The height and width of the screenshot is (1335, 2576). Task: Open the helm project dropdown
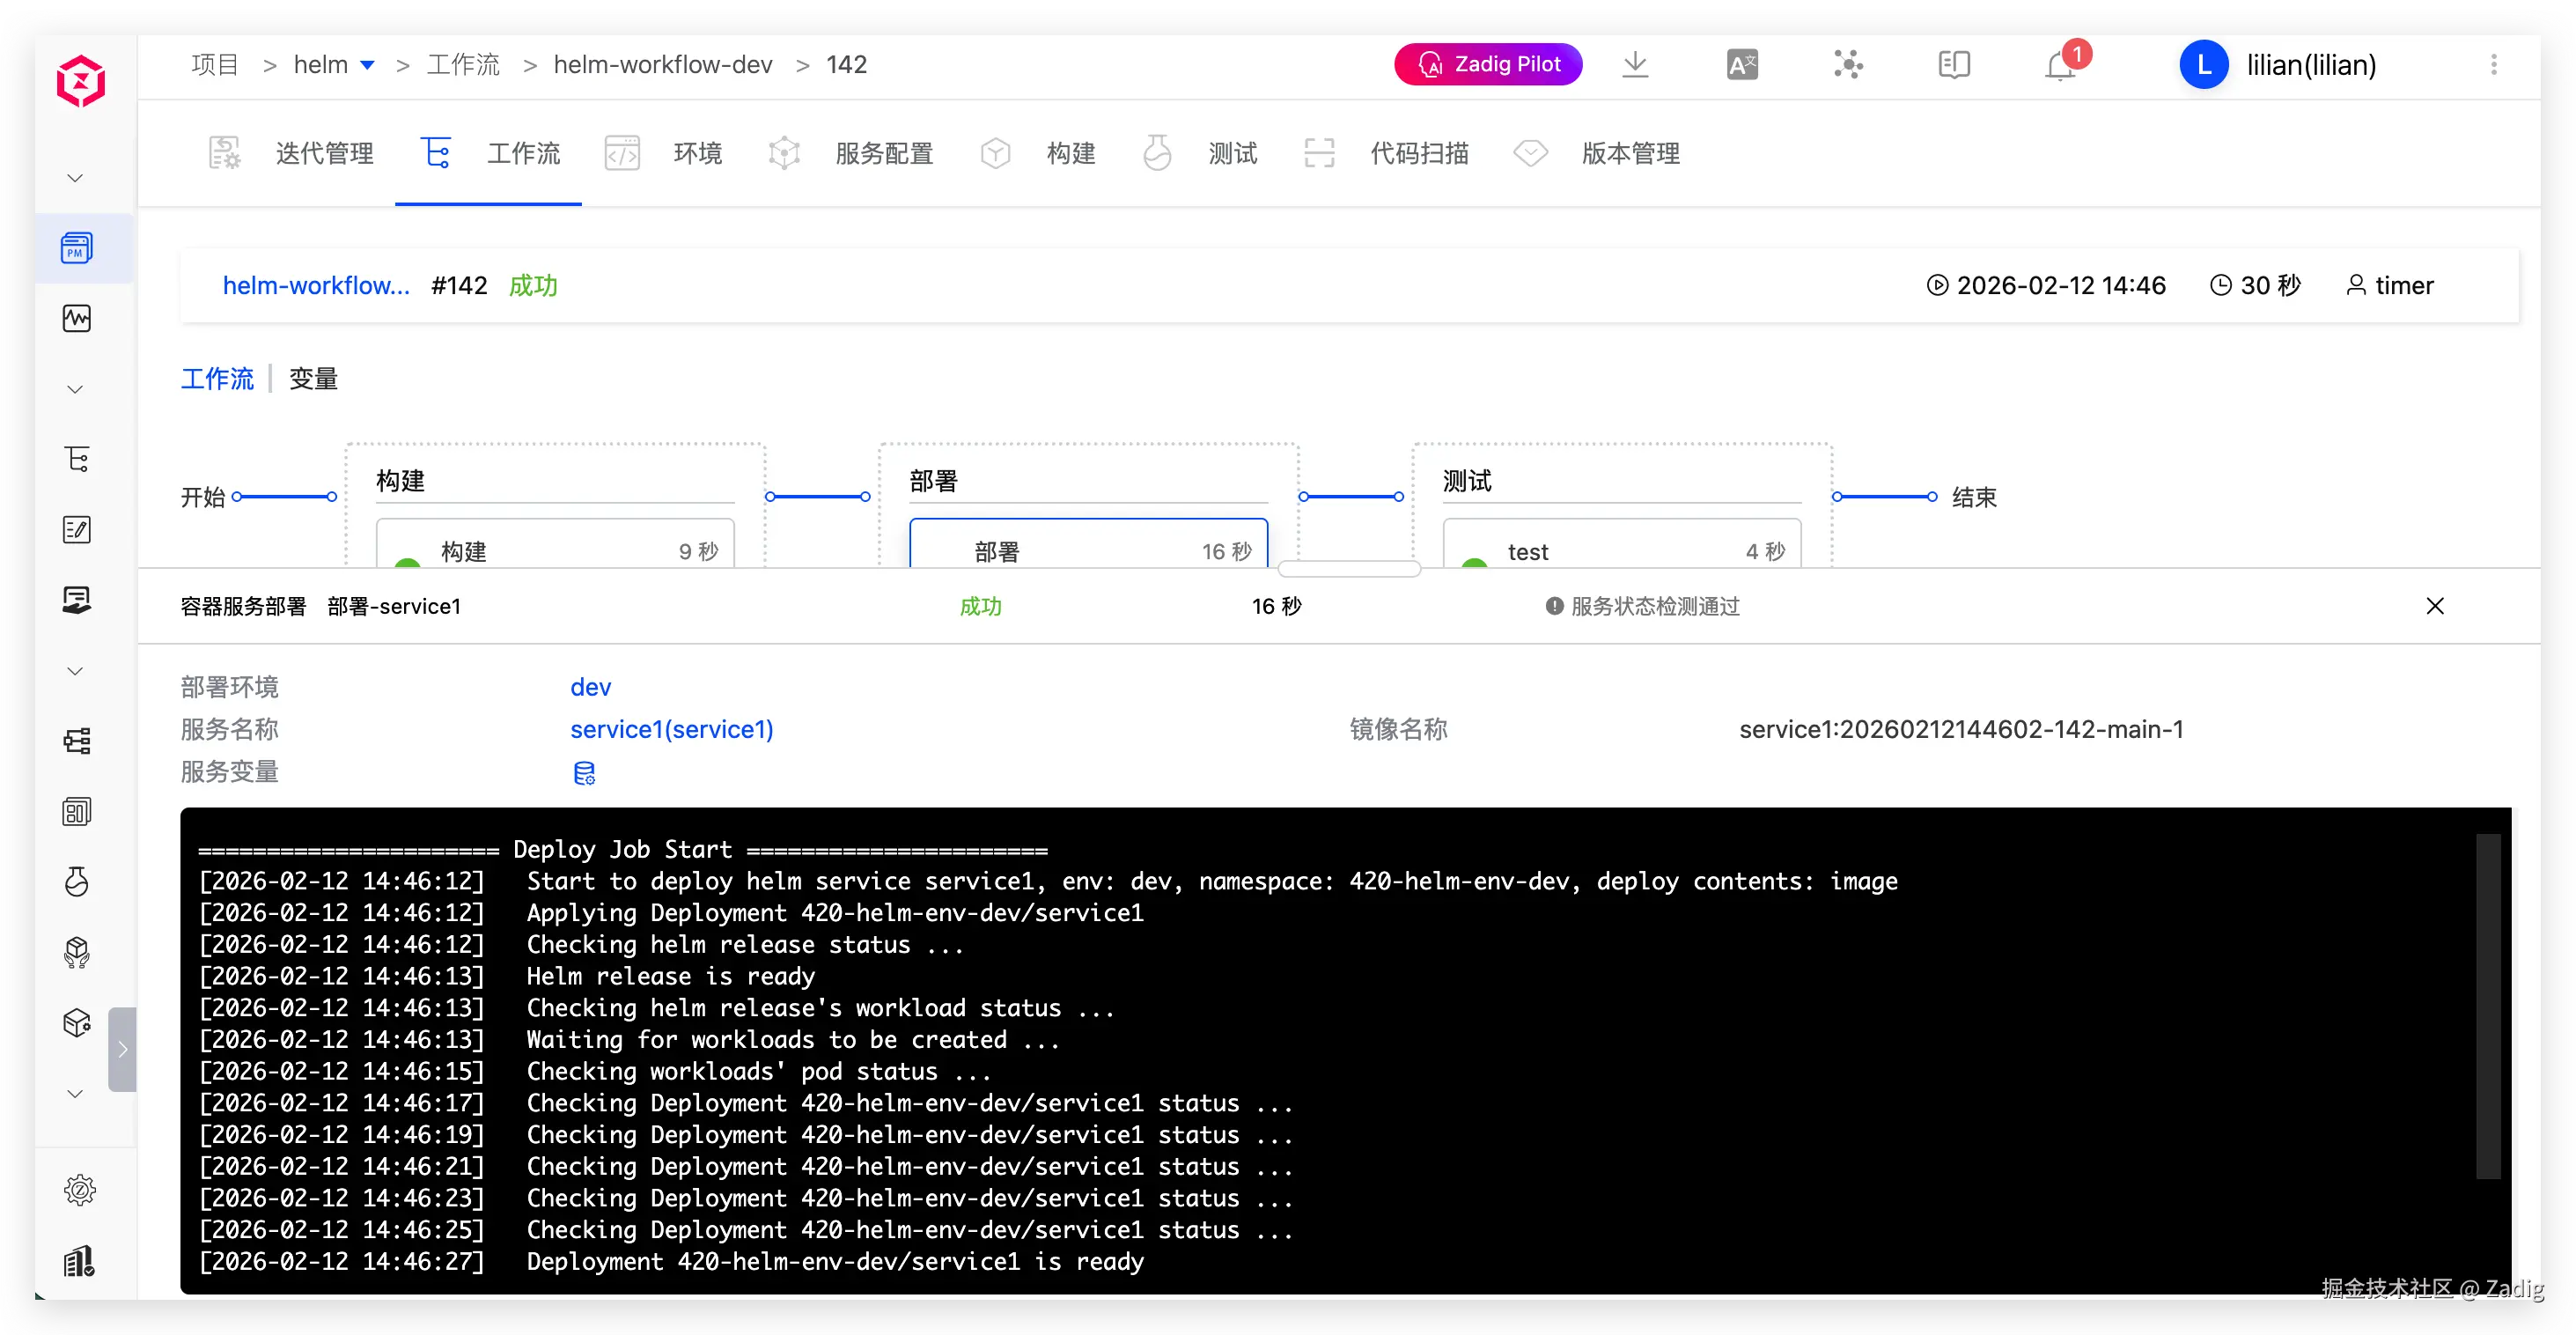click(x=367, y=65)
